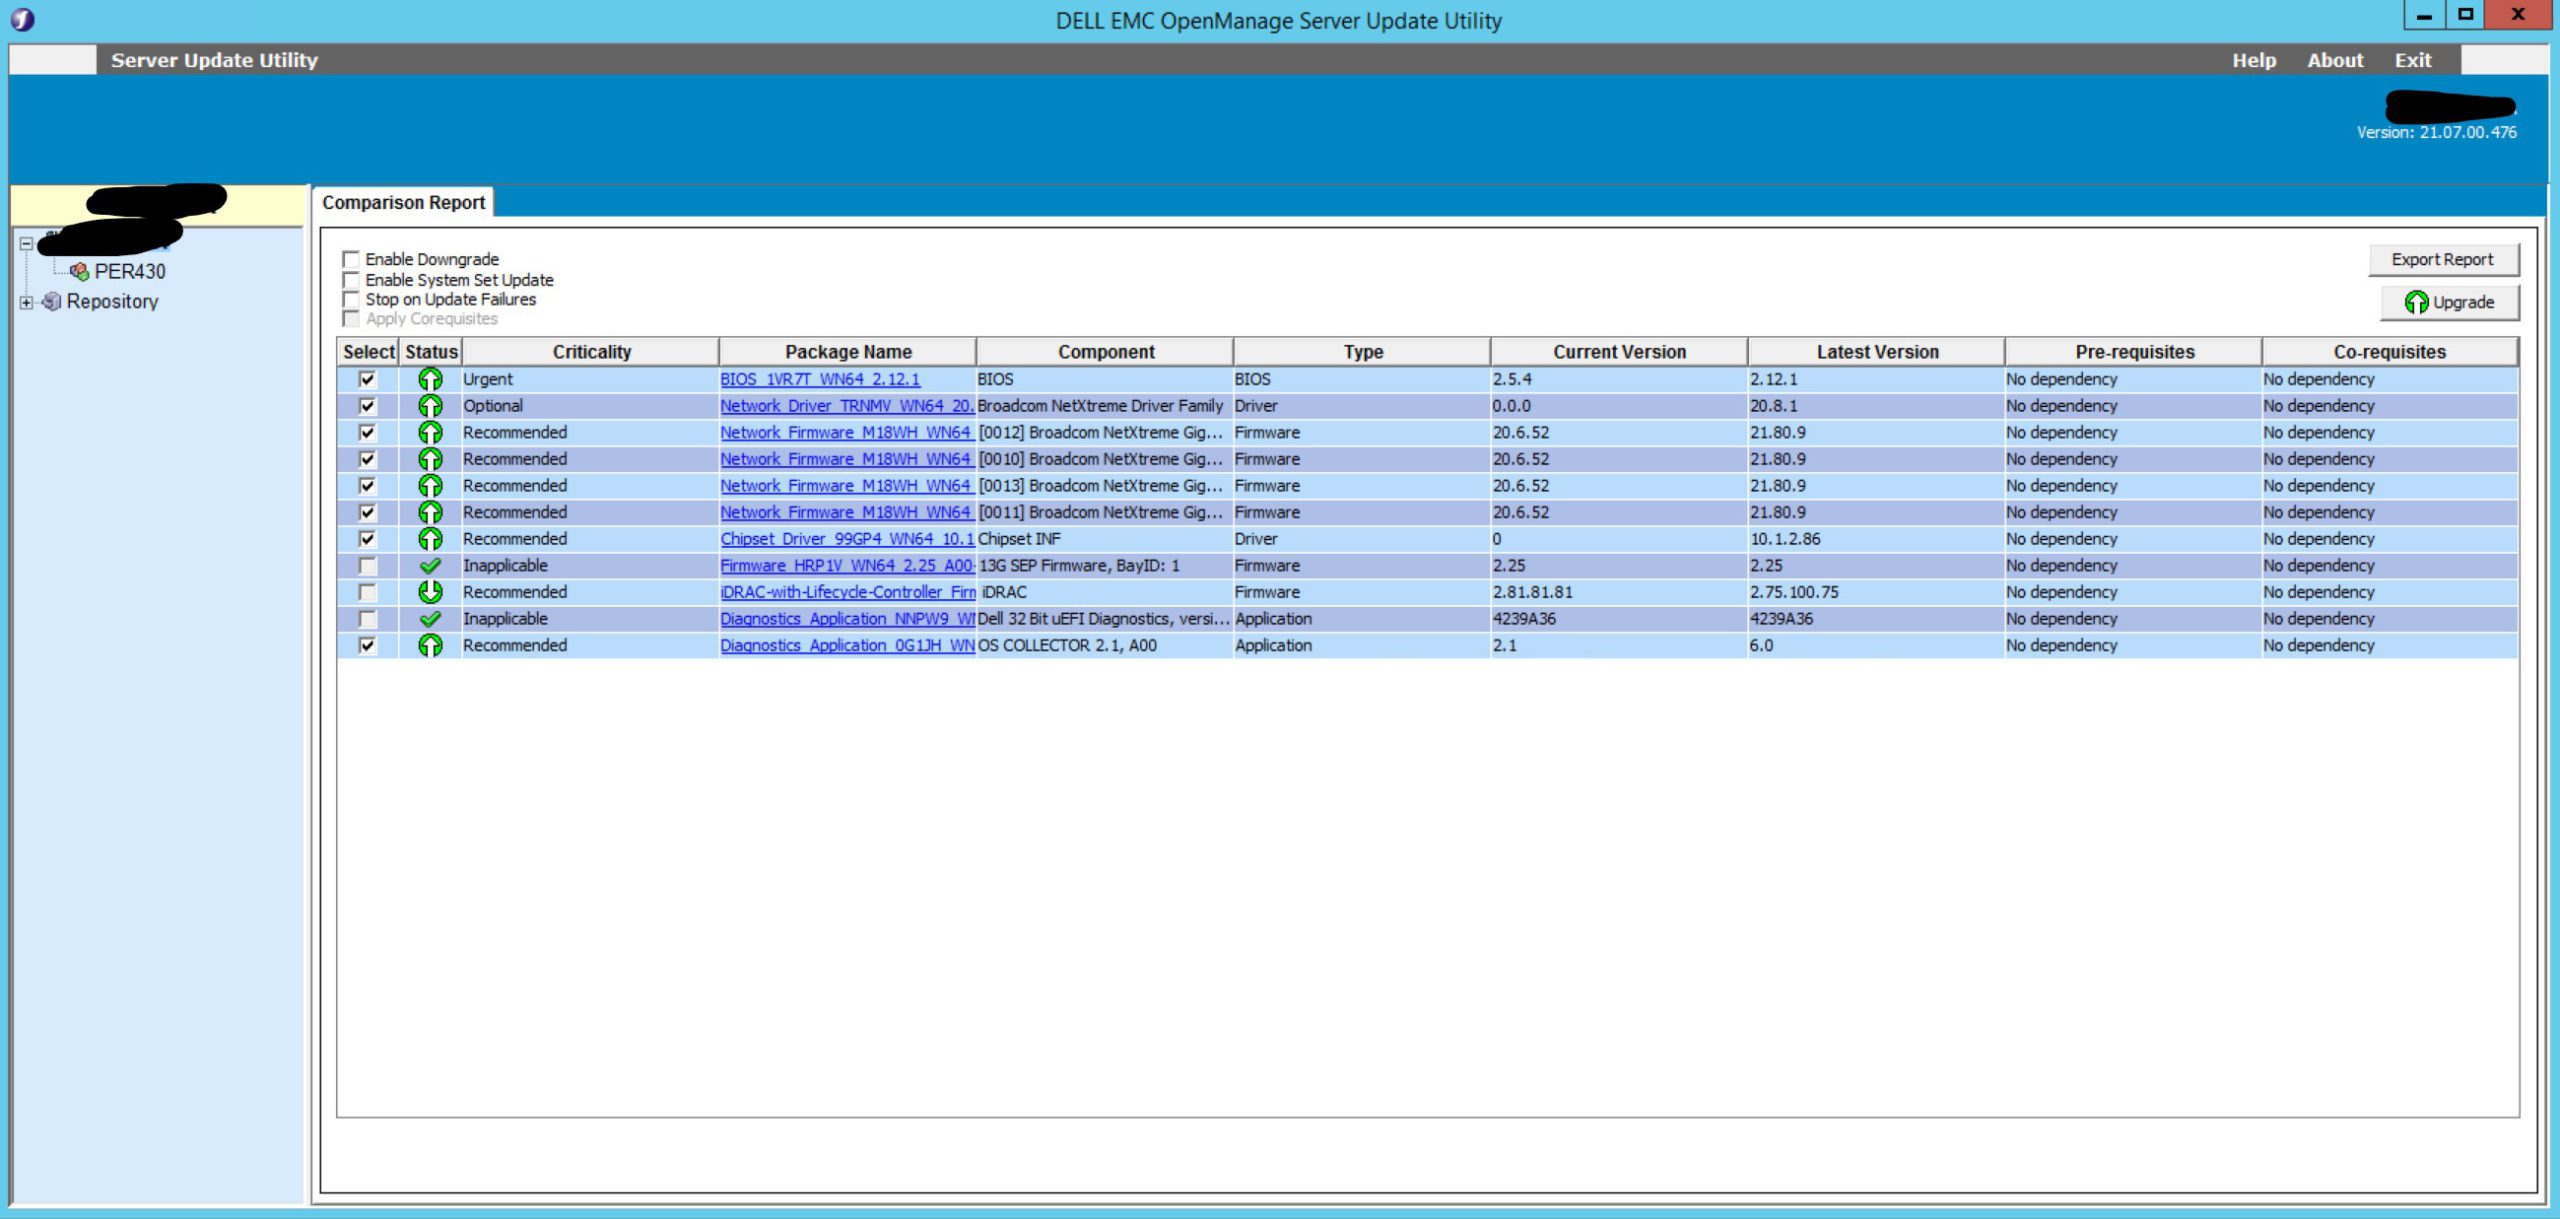Open Network_Firmware_M18WH link for [0010] Broadcom
This screenshot has width=2560, height=1219.
[x=847, y=459]
